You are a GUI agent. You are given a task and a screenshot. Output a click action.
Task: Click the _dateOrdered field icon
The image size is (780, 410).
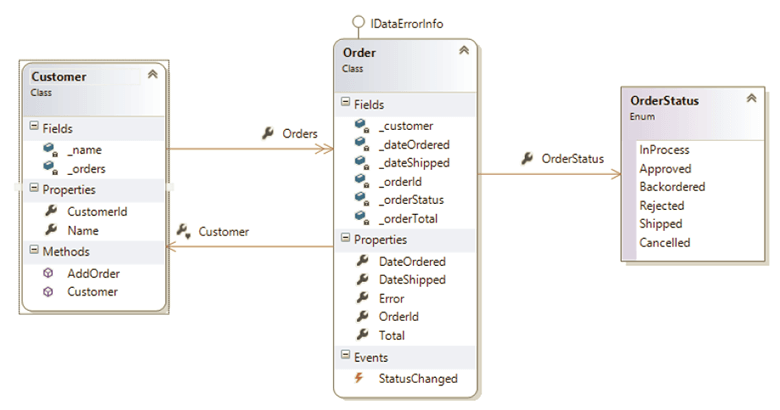362,144
